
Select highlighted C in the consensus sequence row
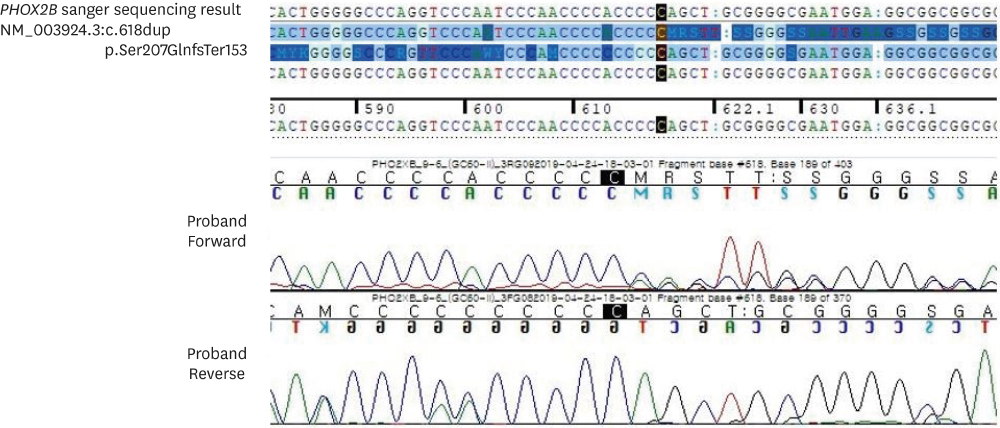pyautogui.click(x=662, y=125)
